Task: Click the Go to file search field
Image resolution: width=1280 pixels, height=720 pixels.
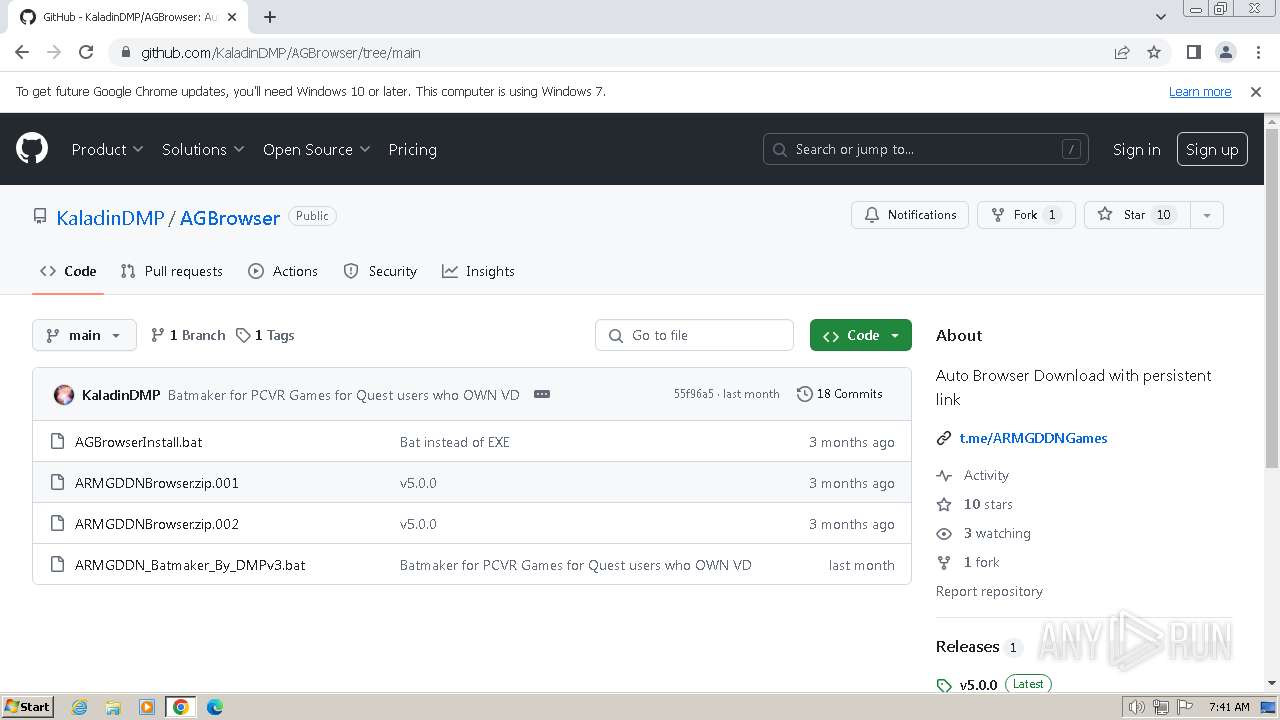Action: point(694,335)
